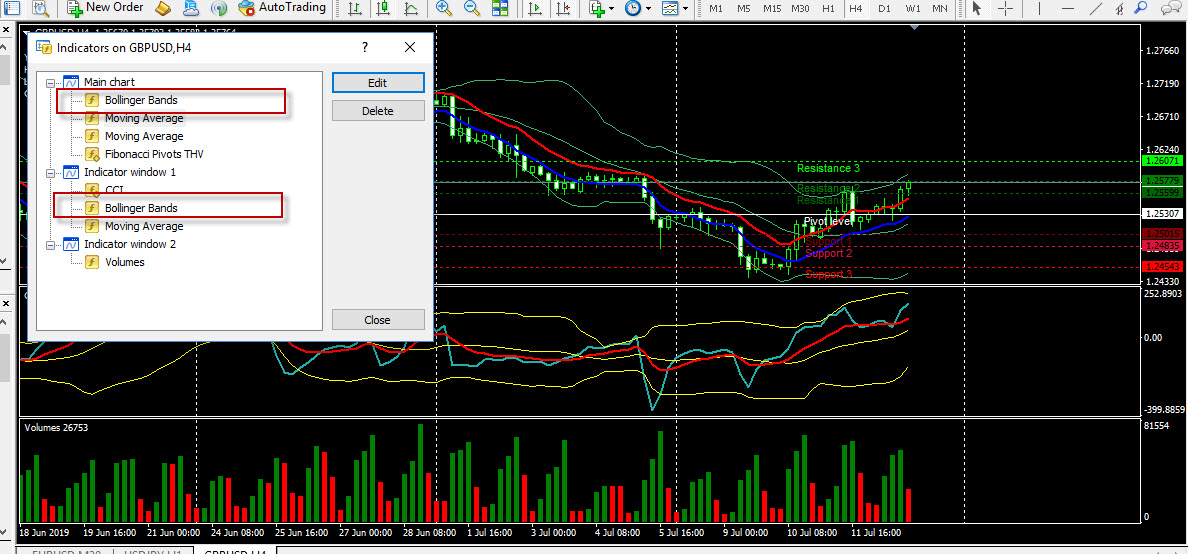Image resolution: width=1188 pixels, height=554 pixels.
Task: Select the vertical line drawing tool
Action: (1039, 8)
